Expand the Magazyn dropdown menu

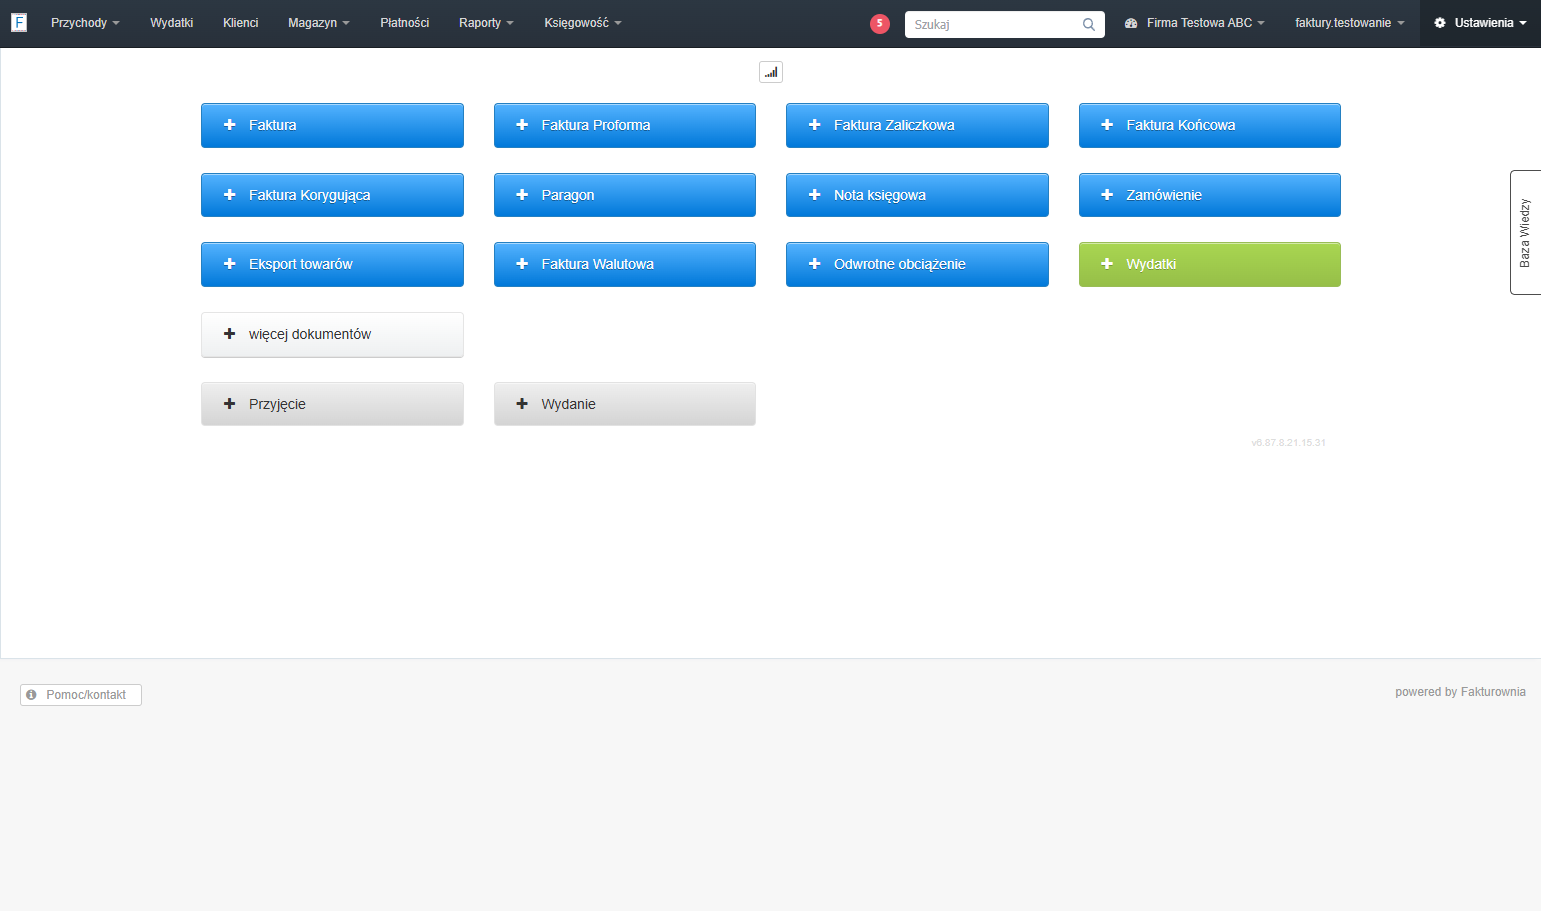tap(319, 23)
